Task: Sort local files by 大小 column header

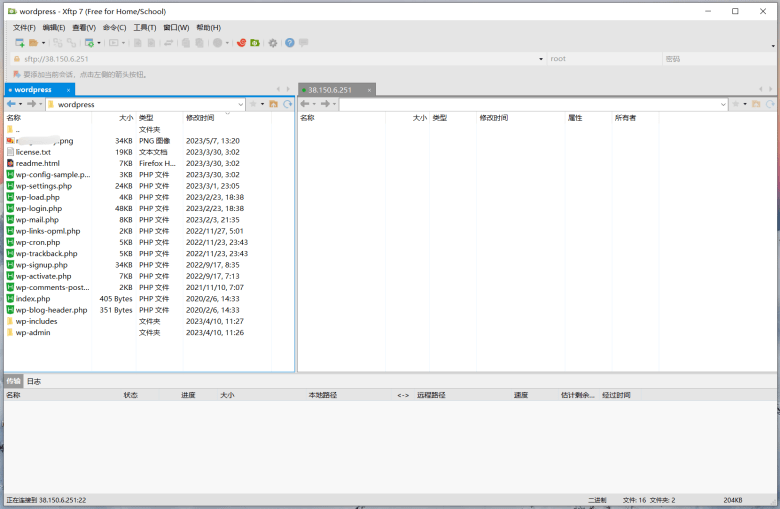Action: (x=113, y=118)
